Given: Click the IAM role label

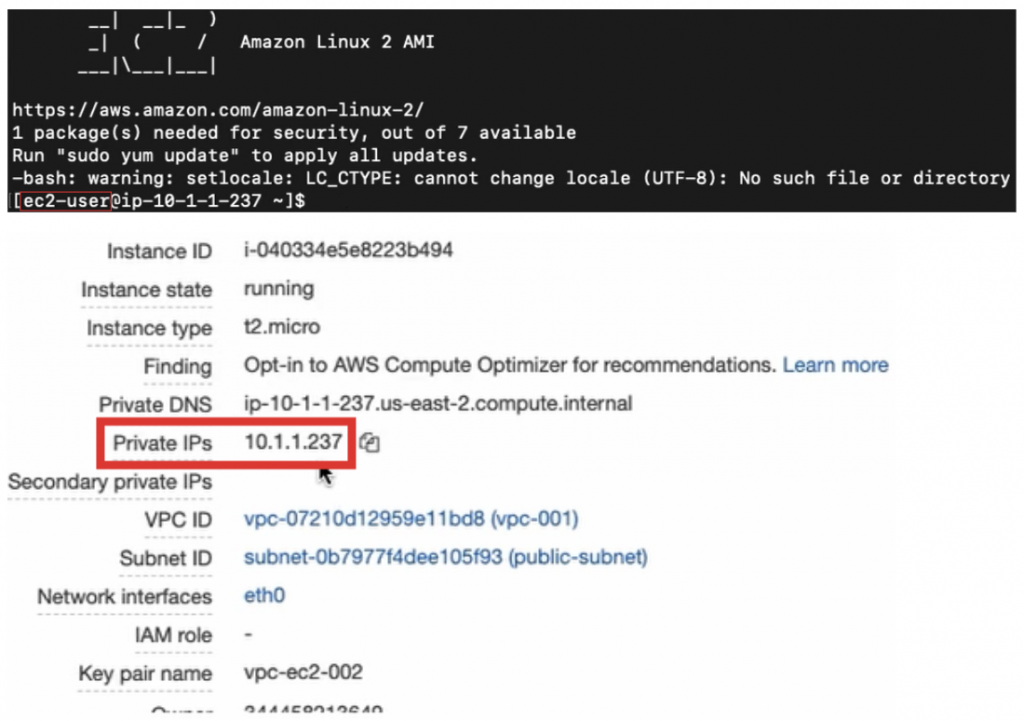Looking at the screenshot, I should (x=173, y=635).
